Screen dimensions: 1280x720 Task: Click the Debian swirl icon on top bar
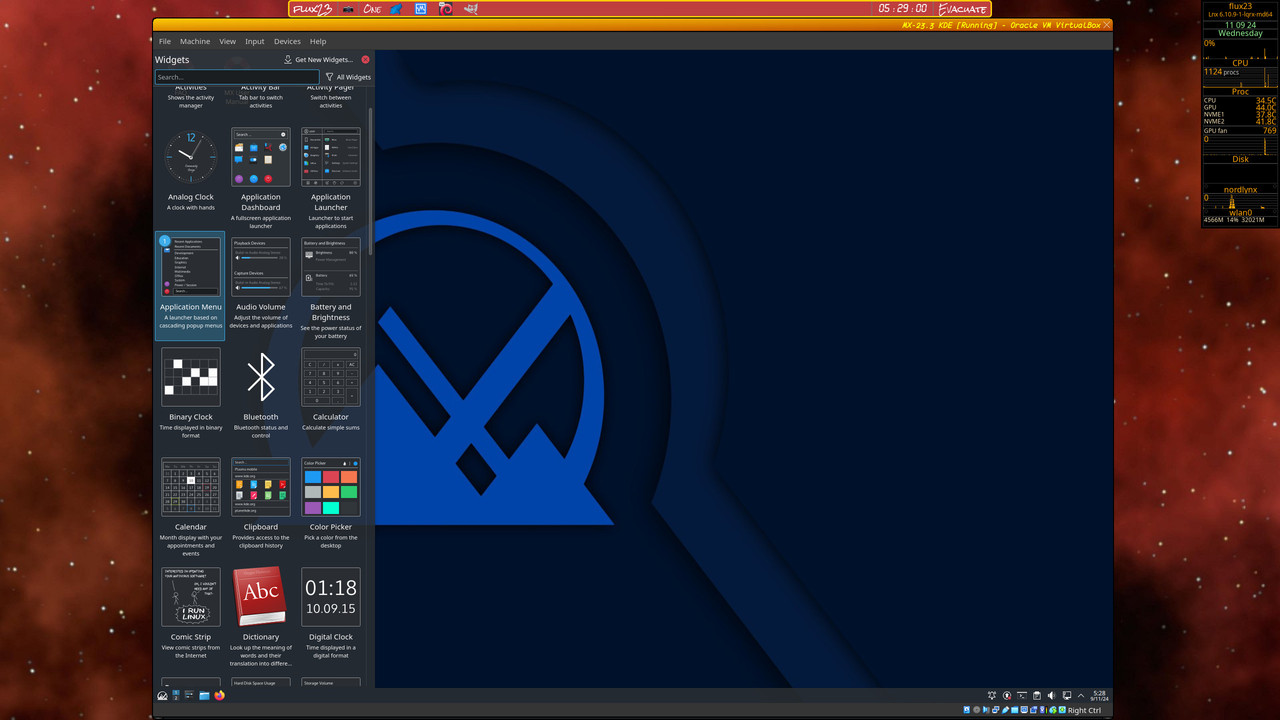(x=446, y=9)
